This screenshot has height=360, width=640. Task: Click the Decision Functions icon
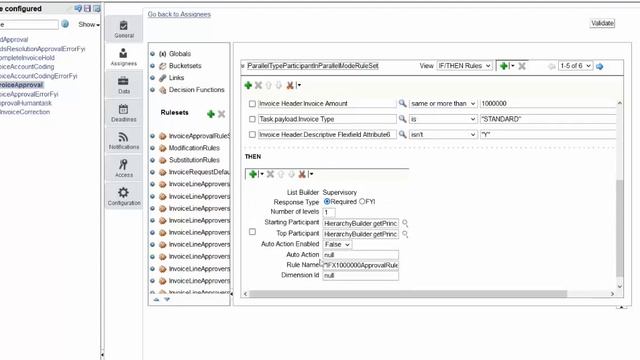point(162,90)
